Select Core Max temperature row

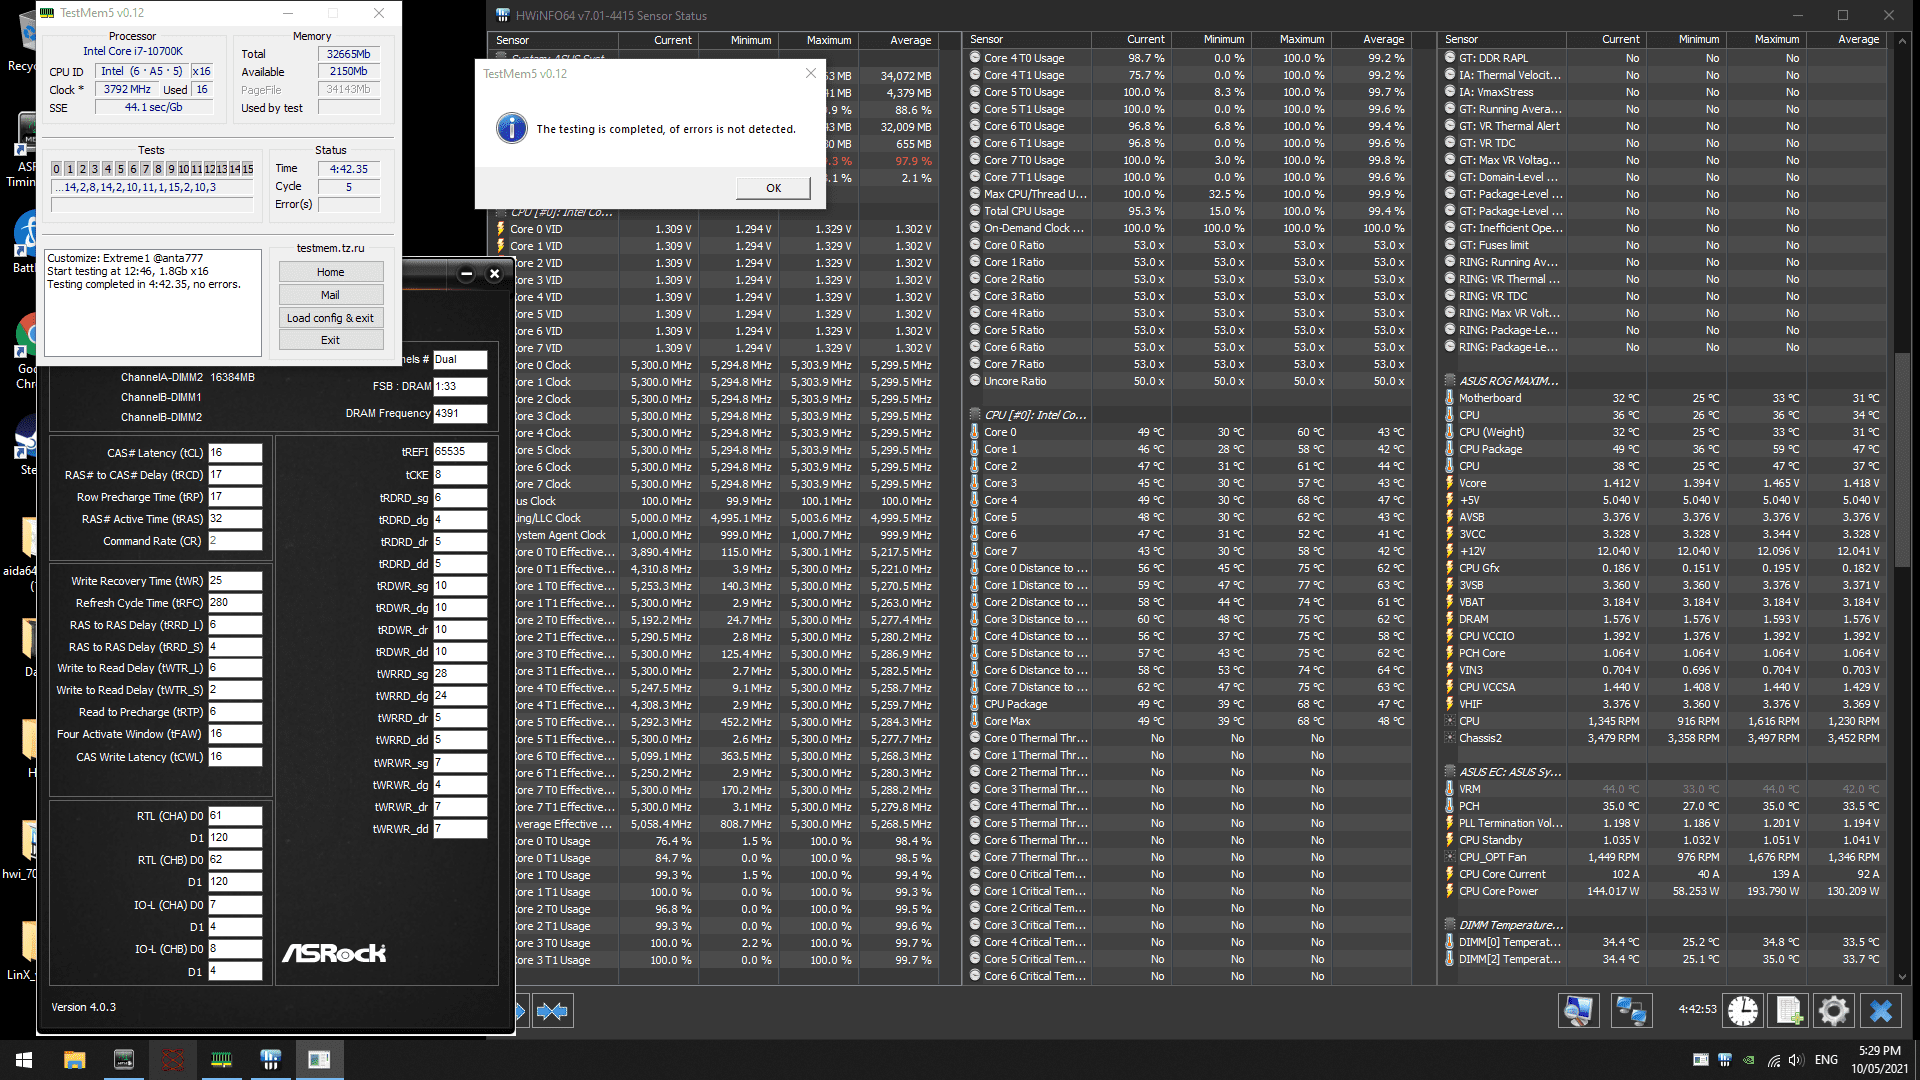1189,721
